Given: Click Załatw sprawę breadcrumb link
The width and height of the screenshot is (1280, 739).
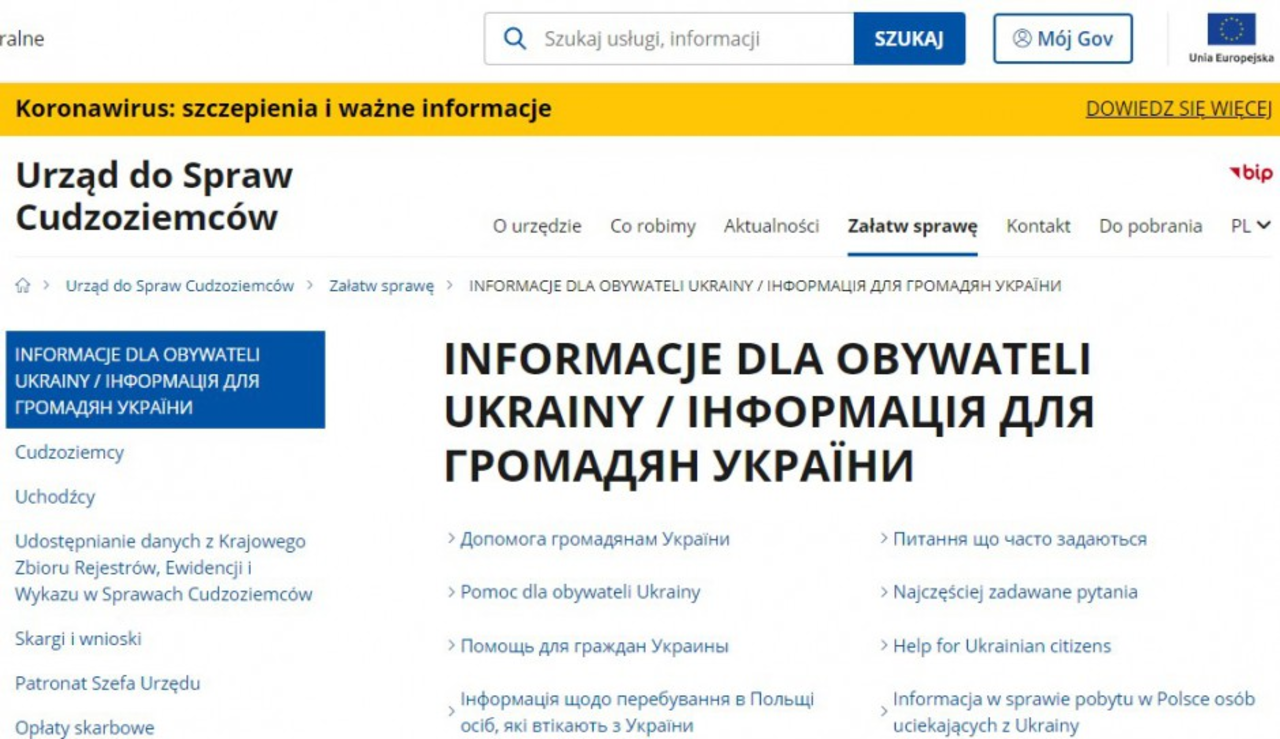Looking at the screenshot, I should pos(382,286).
